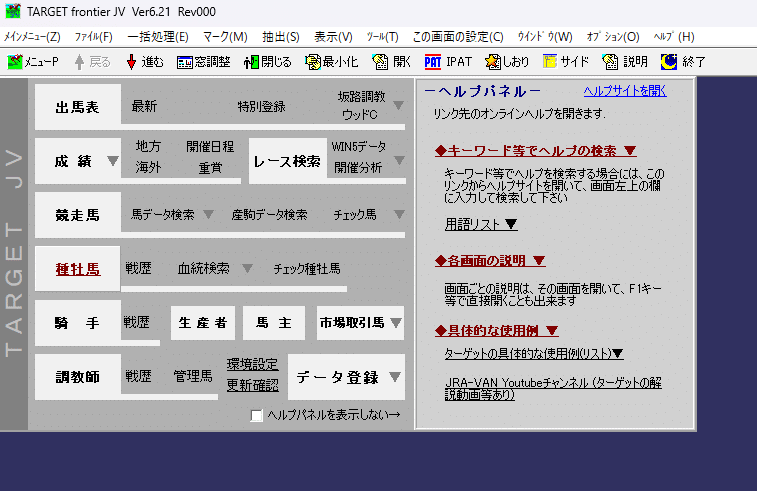Open 用語リスト ▼ help link
Image resolution: width=757 pixels, height=491 pixels.
[x=481, y=224]
